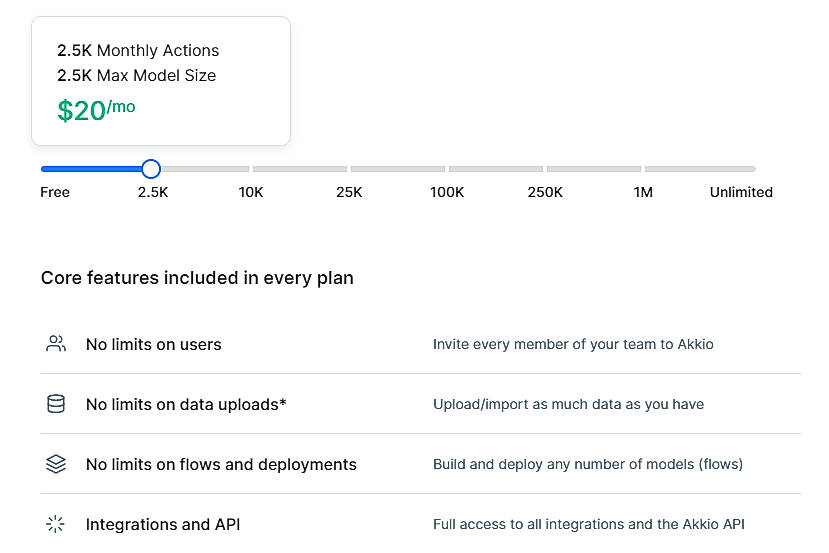This screenshot has height=553, width=829.
Task: Click the $20/mo price in the tooltip
Action: pos(96,110)
